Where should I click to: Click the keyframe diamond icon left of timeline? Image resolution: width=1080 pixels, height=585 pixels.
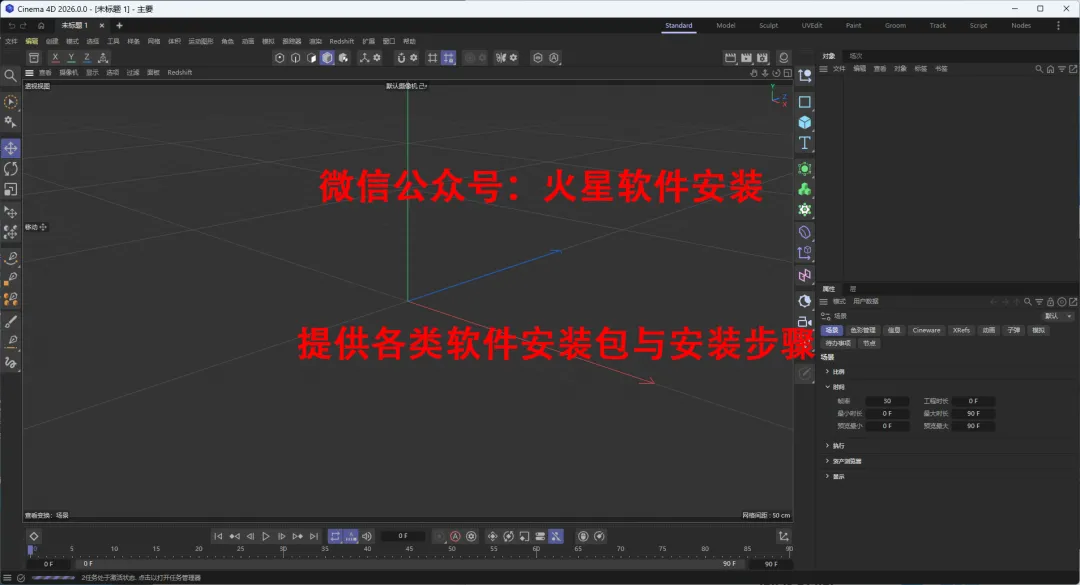34,536
